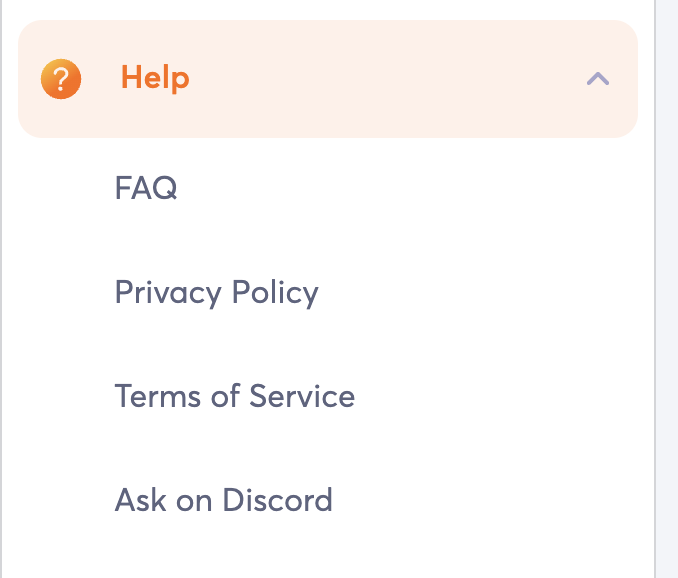Open the FAQ page
678x578 pixels.
(146, 188)
